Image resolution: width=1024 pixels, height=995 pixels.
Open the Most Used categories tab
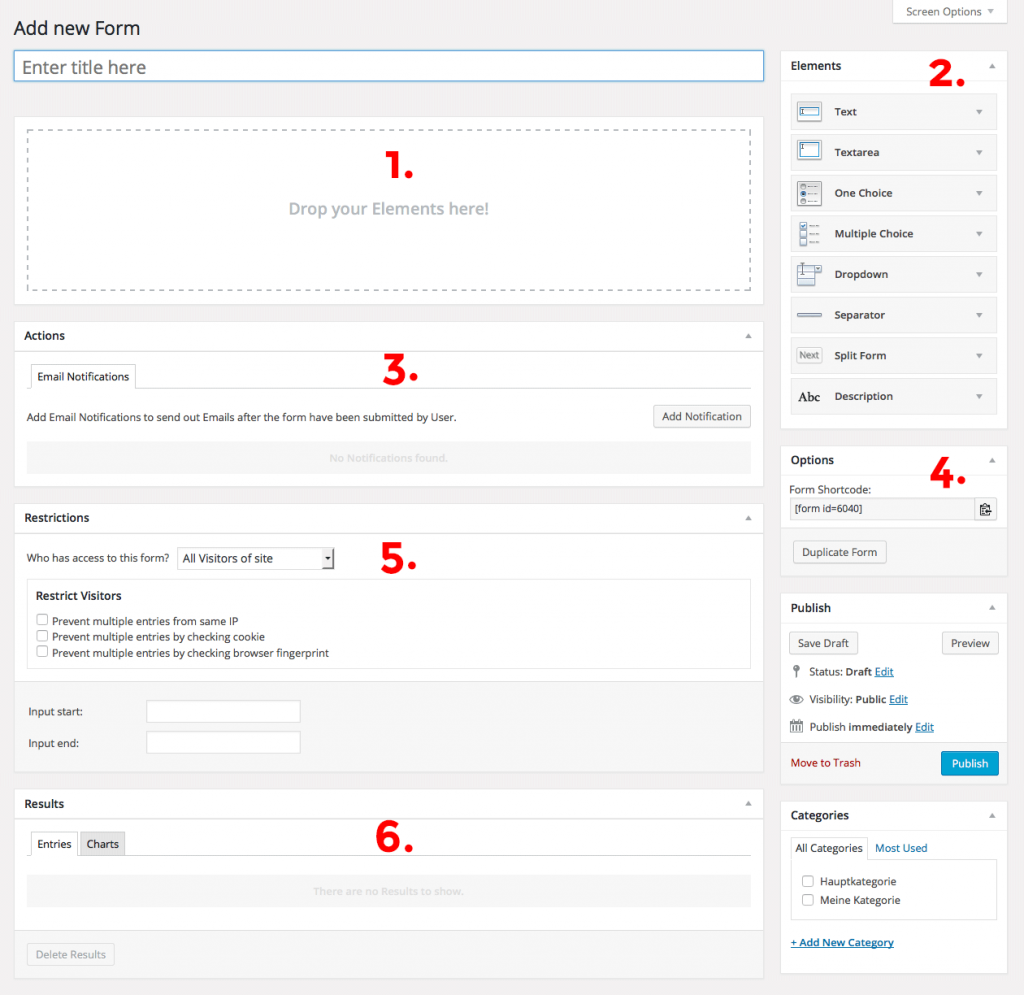coord(900,847)
